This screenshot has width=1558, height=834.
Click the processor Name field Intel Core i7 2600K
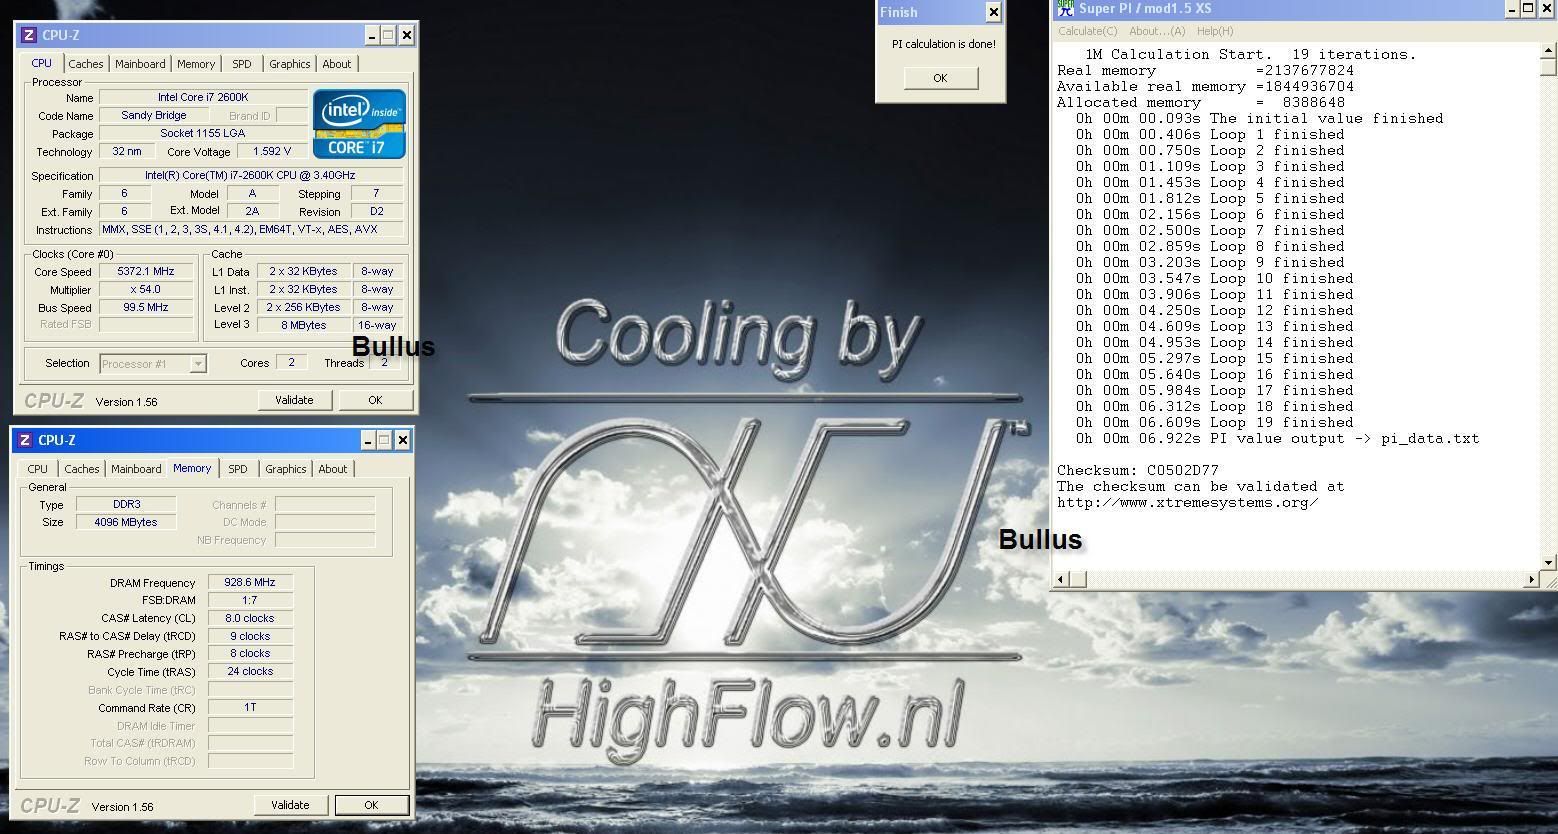point(203,98)
